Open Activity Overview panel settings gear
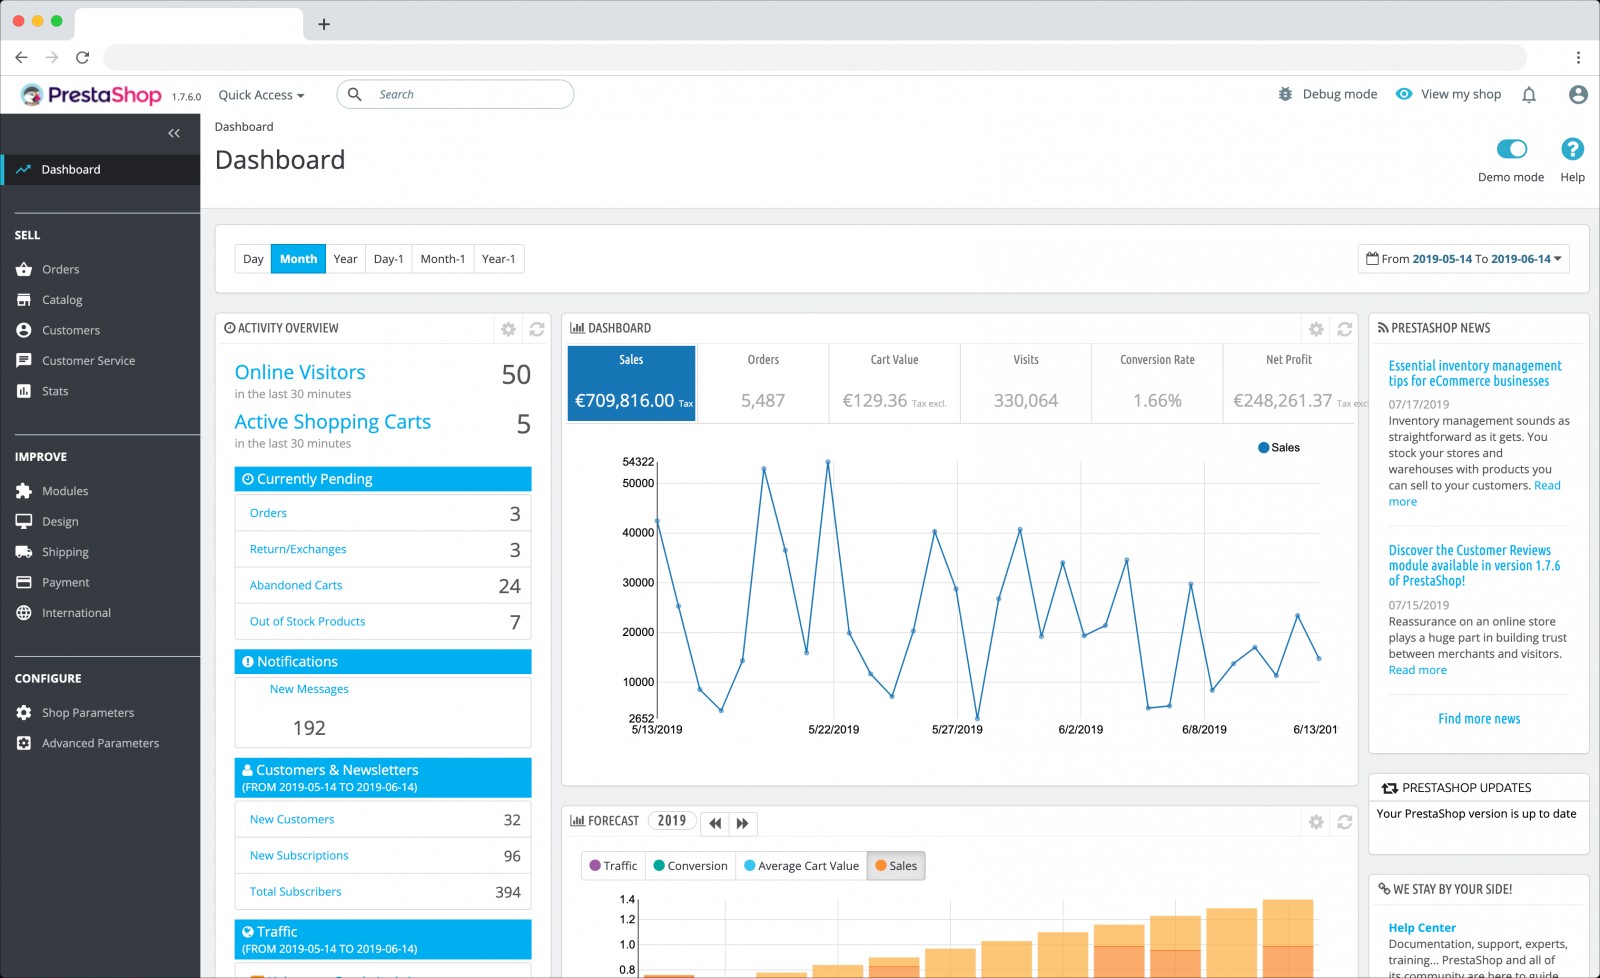 pyautogui.click(x=508, y=328)
